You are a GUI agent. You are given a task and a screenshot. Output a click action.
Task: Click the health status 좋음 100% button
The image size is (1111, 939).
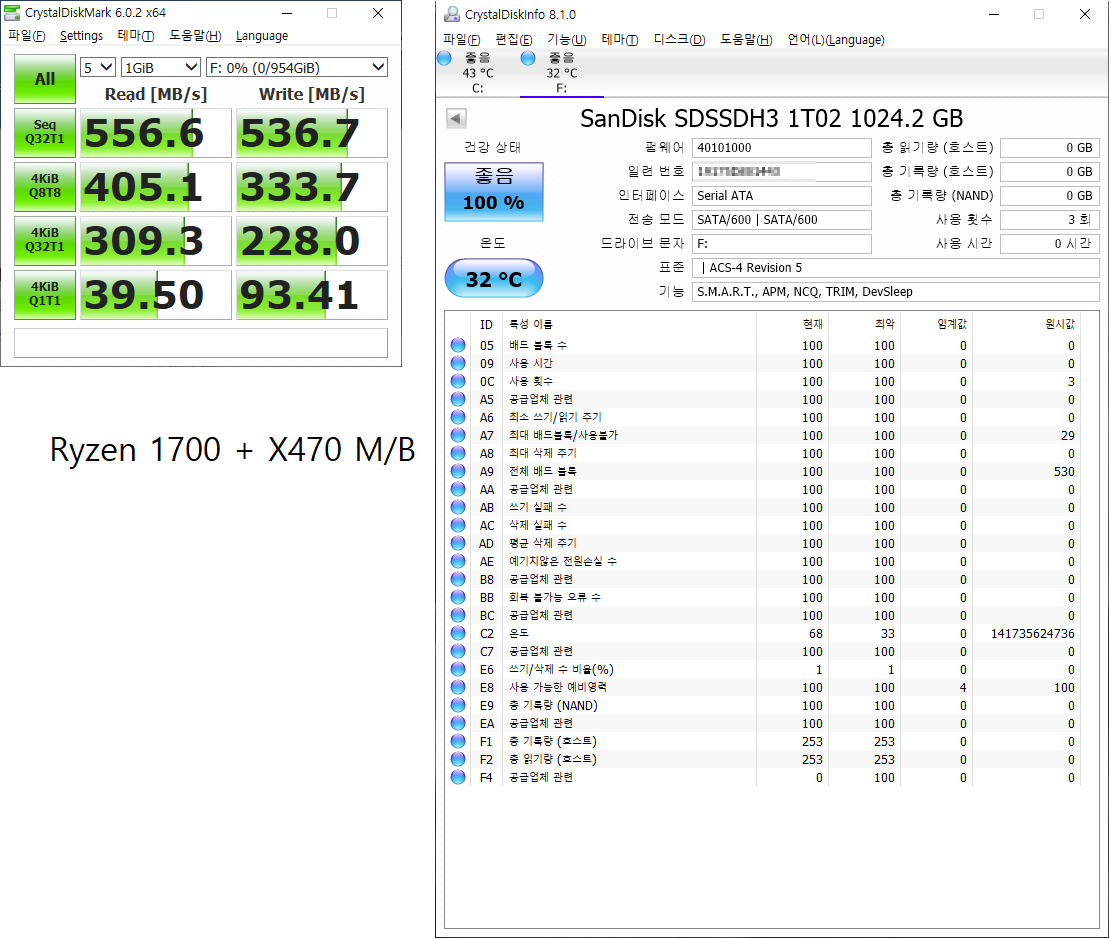(494, 191)
